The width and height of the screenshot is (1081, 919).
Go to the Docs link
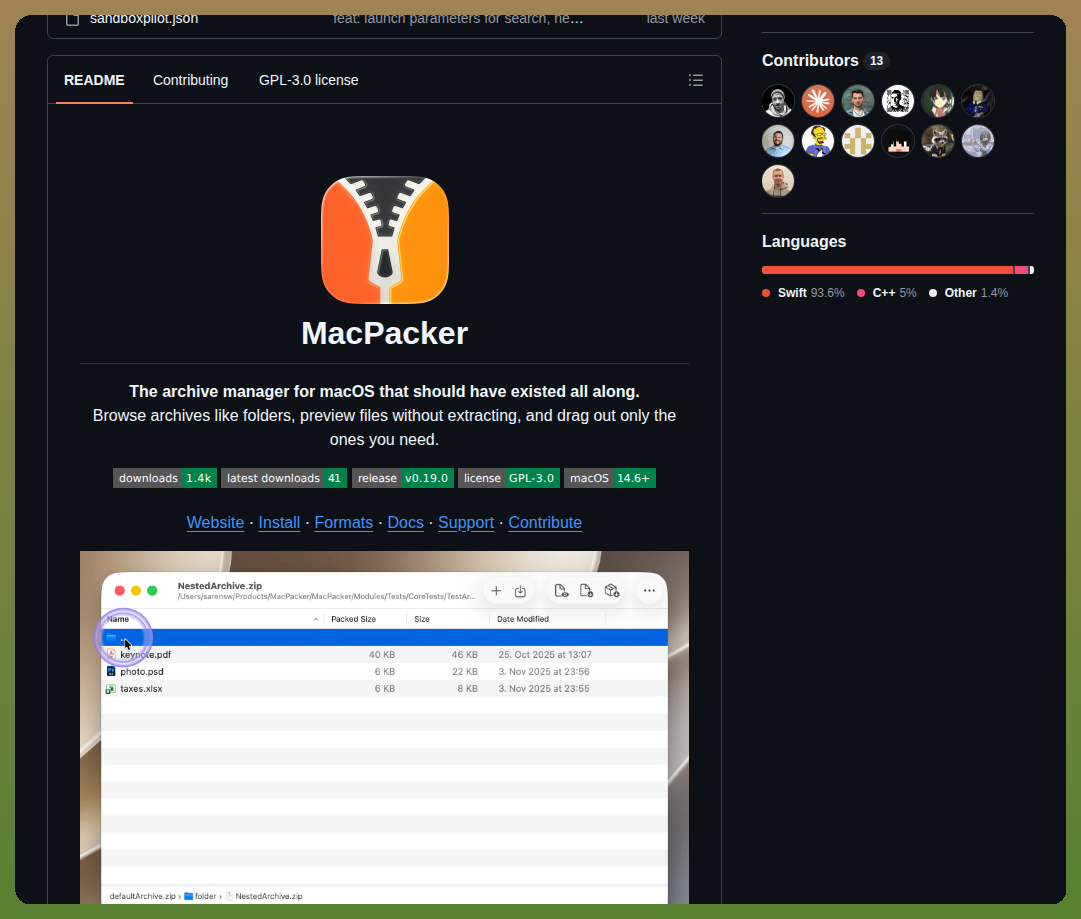(405, 523)
